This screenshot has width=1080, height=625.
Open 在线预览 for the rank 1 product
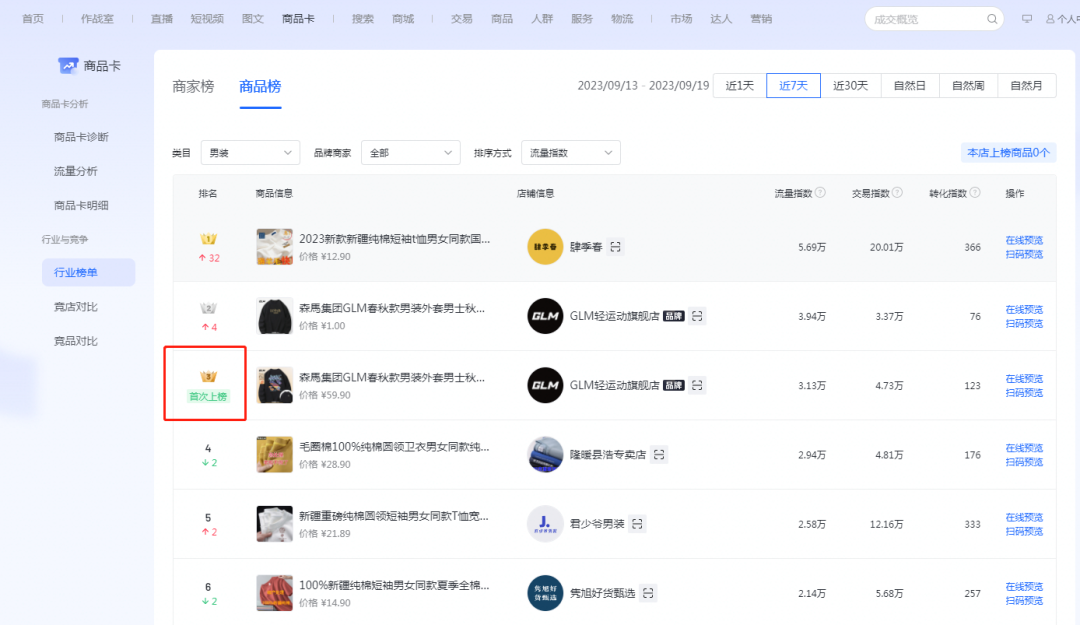coord(1023,238)
